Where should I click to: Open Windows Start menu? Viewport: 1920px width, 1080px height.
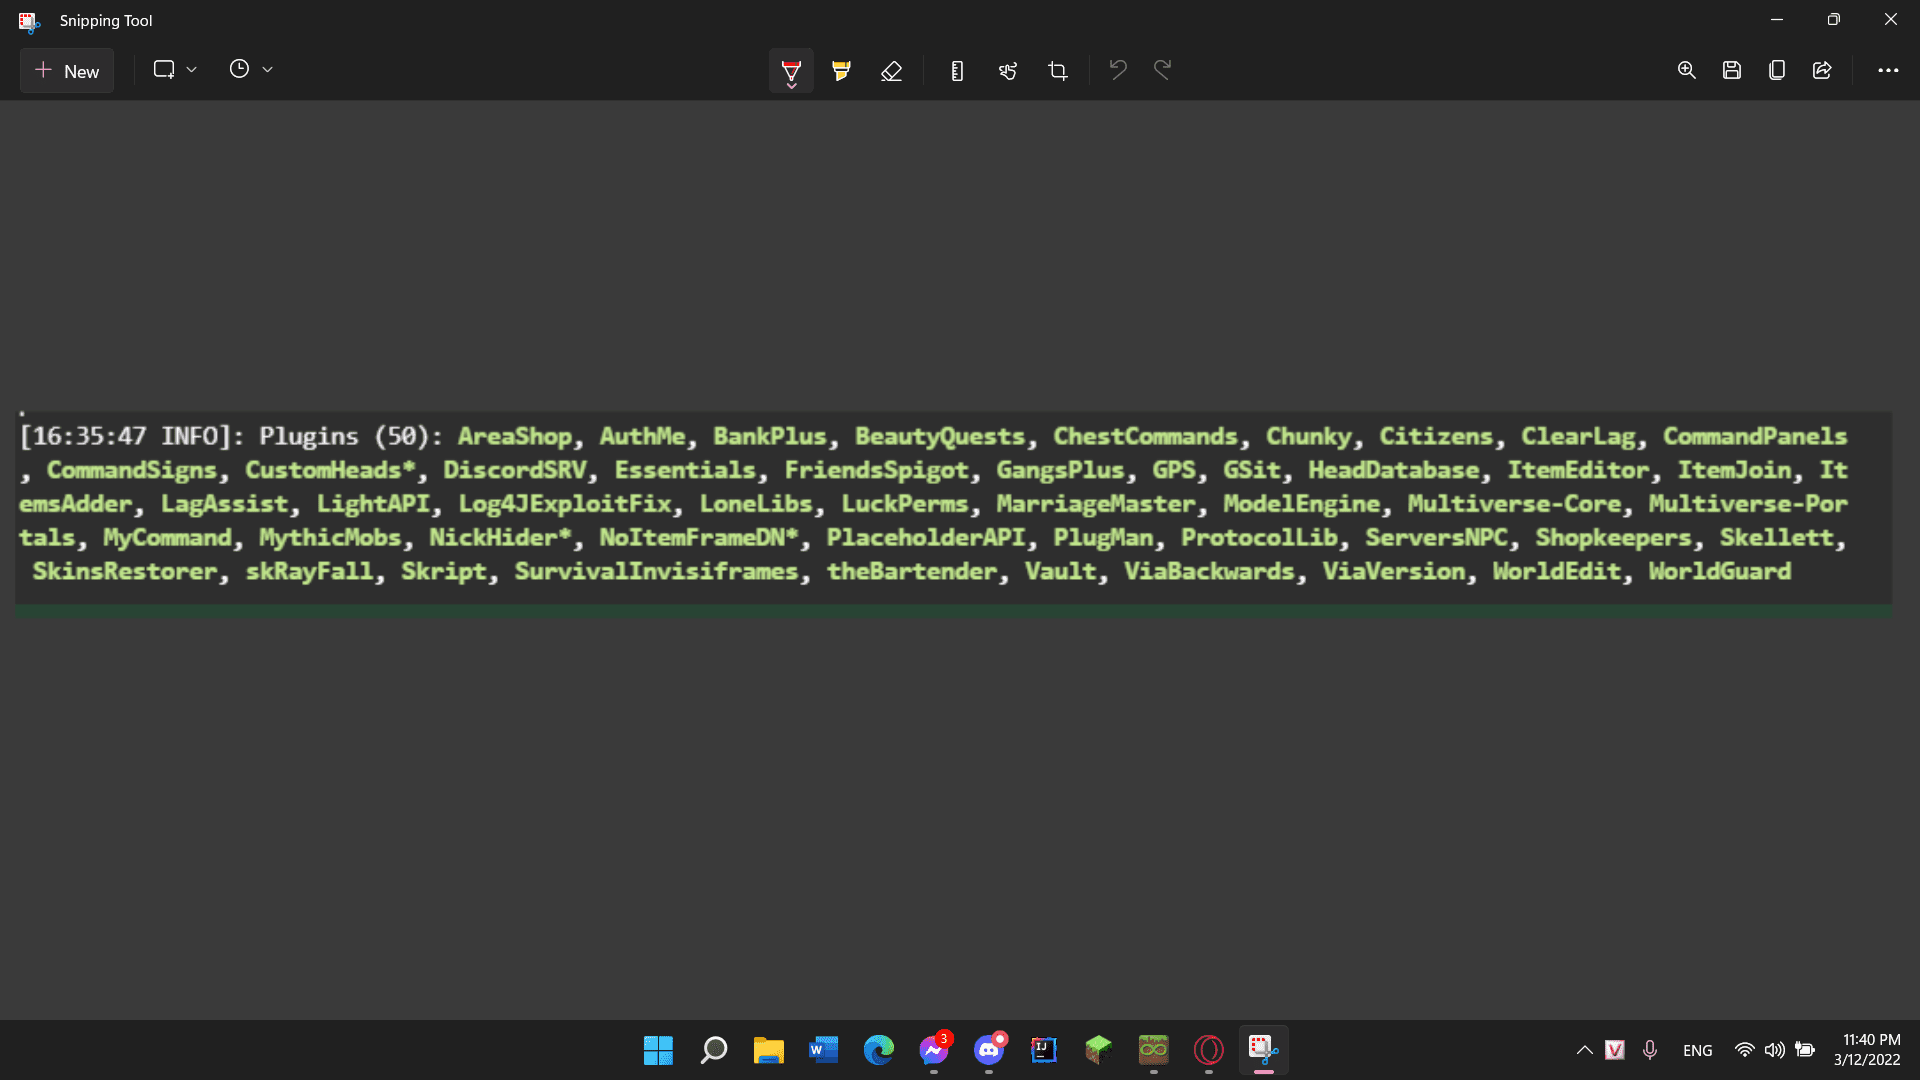pos(658,1050)
